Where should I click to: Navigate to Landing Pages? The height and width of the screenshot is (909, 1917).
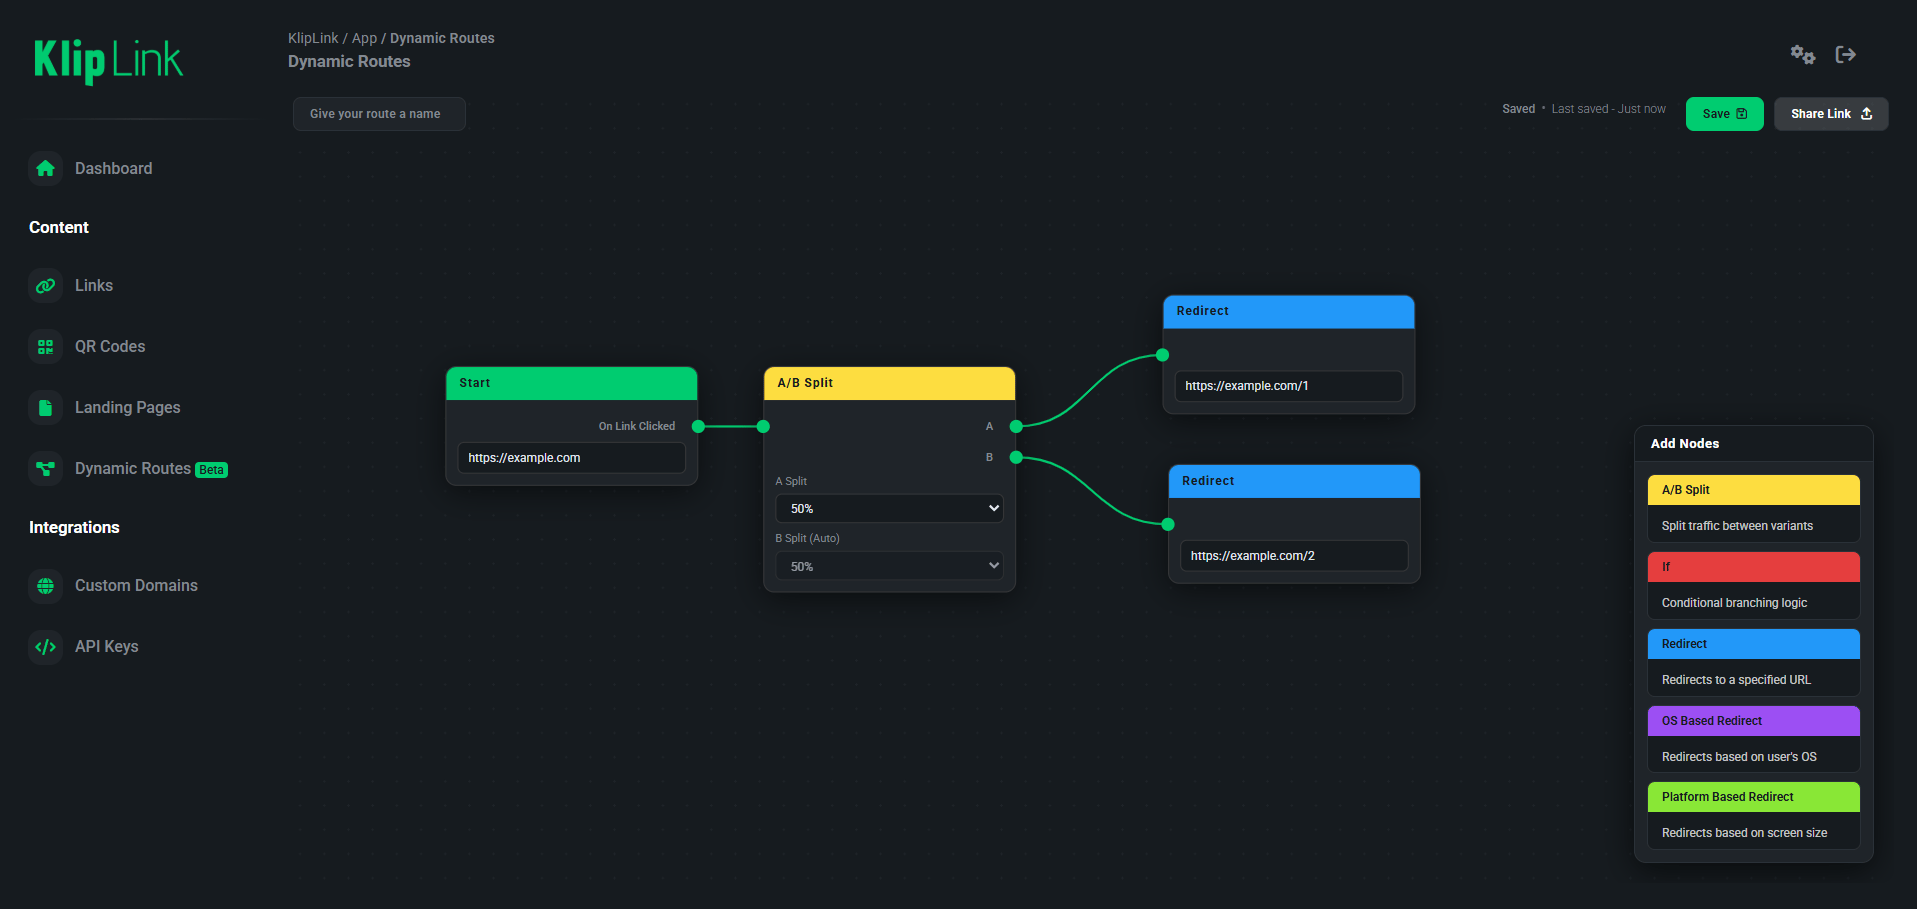[x=128, y=408]
